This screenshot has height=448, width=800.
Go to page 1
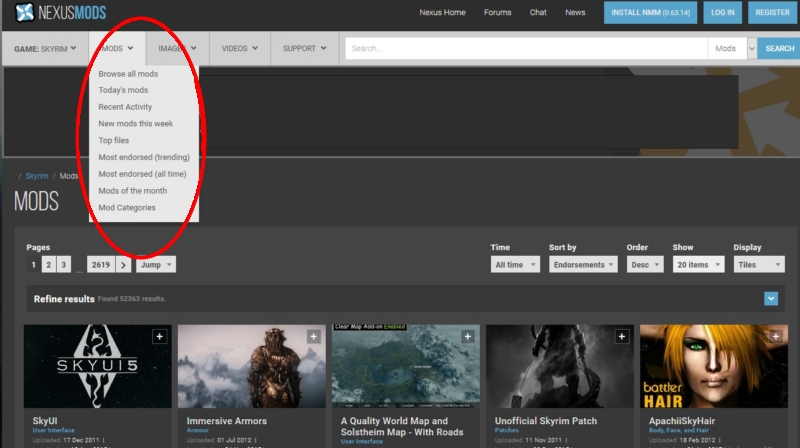click(34, 265)
